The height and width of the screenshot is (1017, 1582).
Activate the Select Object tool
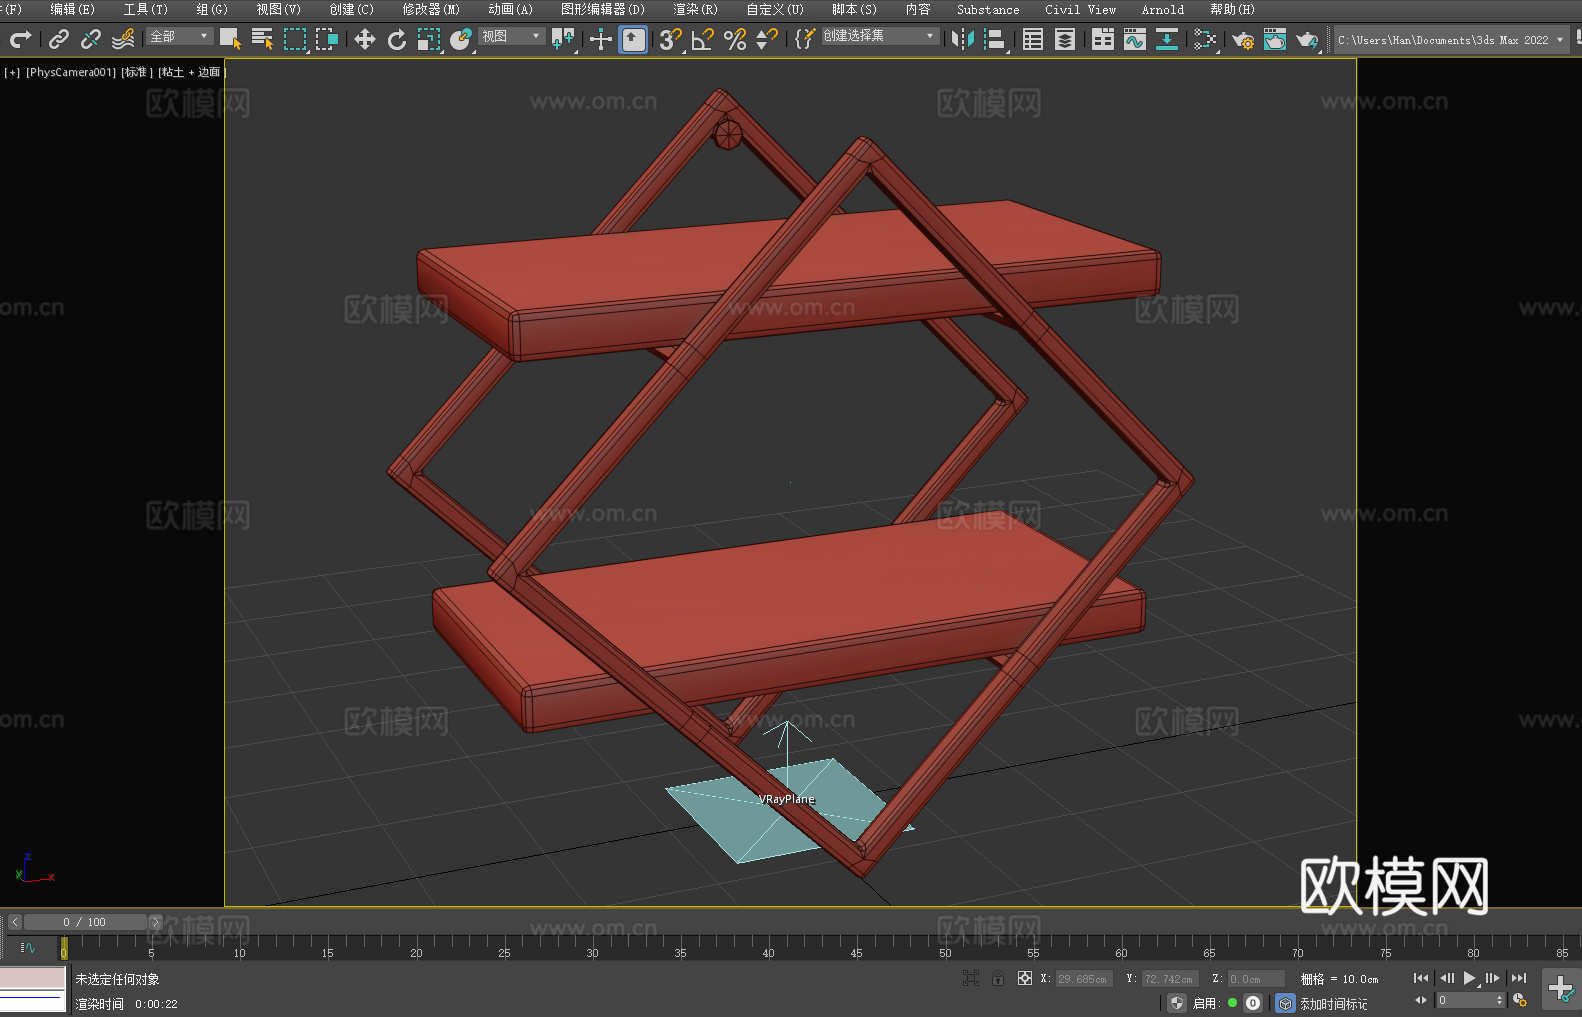click(x=230, y=40)
